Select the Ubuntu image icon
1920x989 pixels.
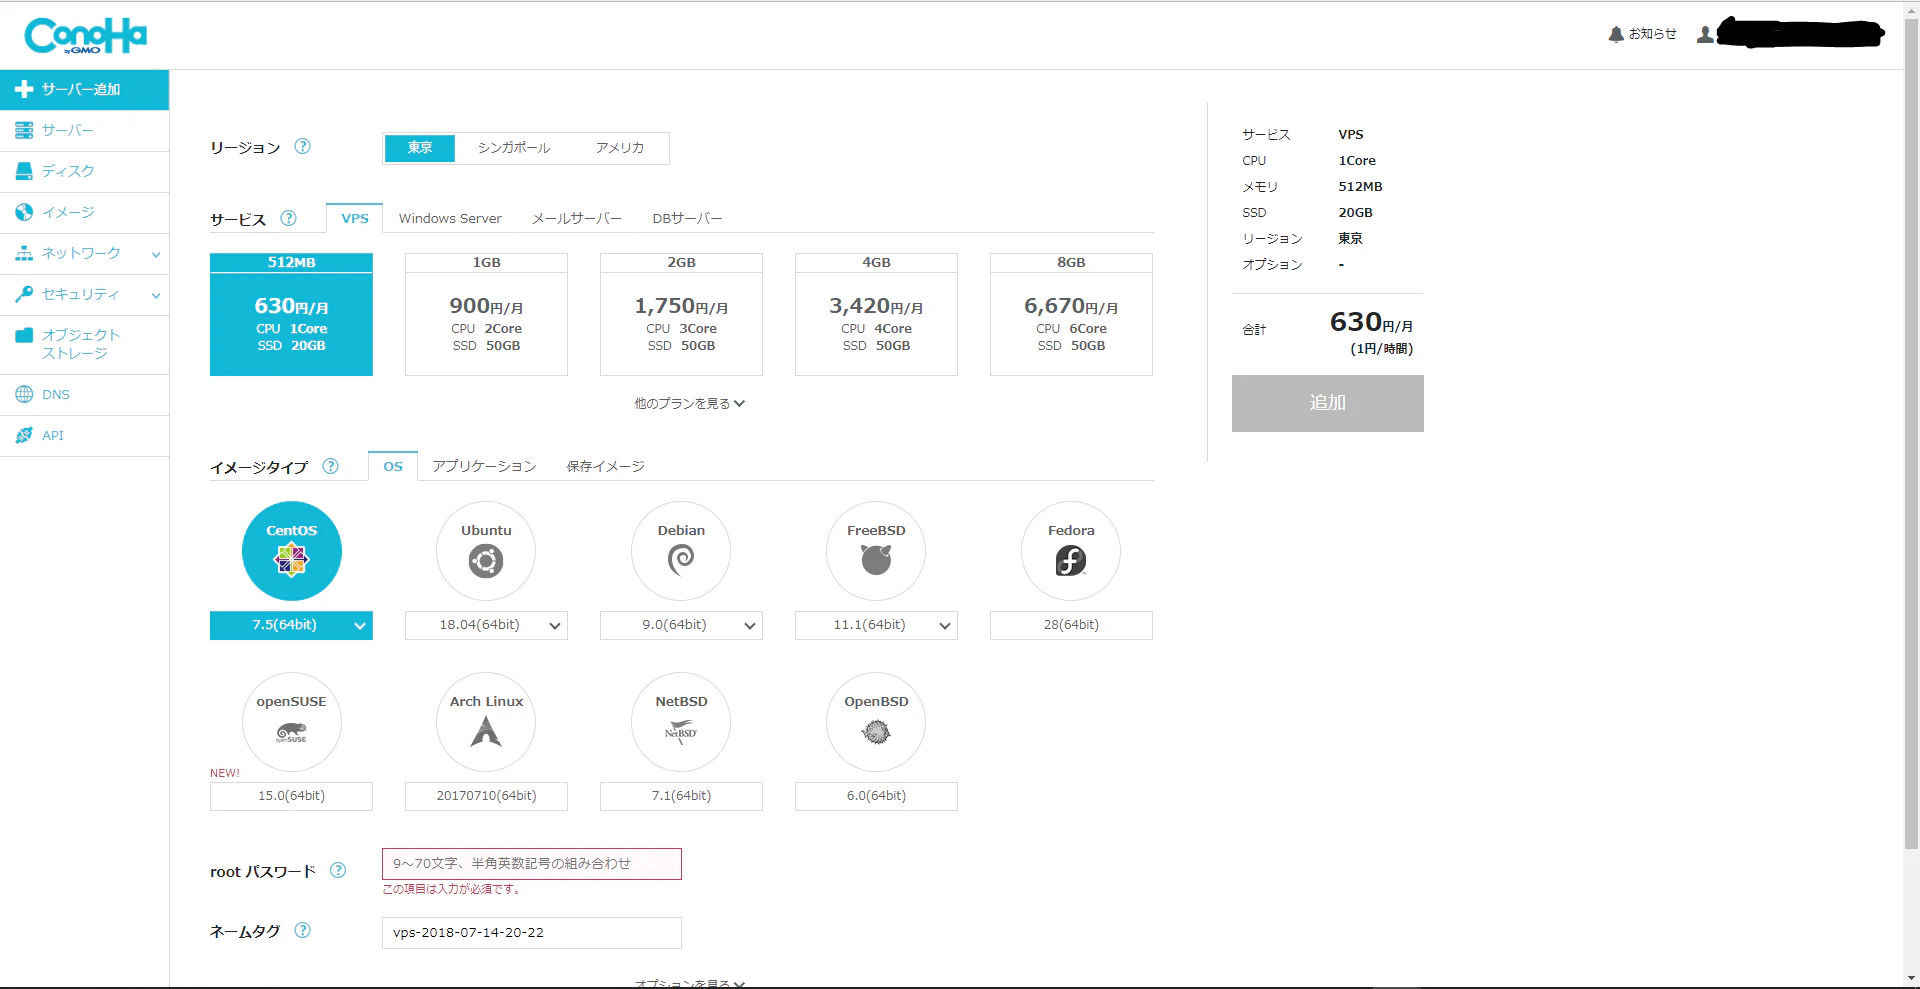click(486, 551)
